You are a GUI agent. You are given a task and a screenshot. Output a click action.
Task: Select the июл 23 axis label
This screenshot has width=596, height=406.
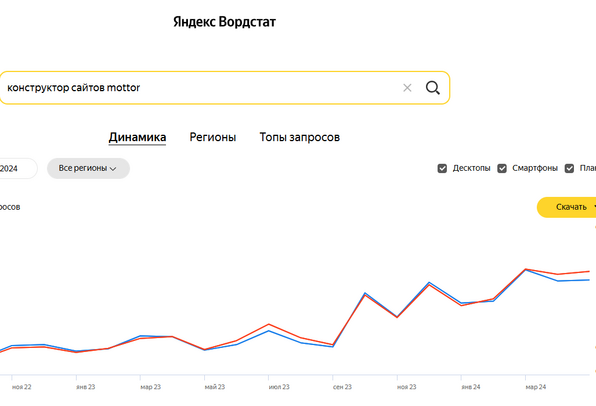[279, 387]
